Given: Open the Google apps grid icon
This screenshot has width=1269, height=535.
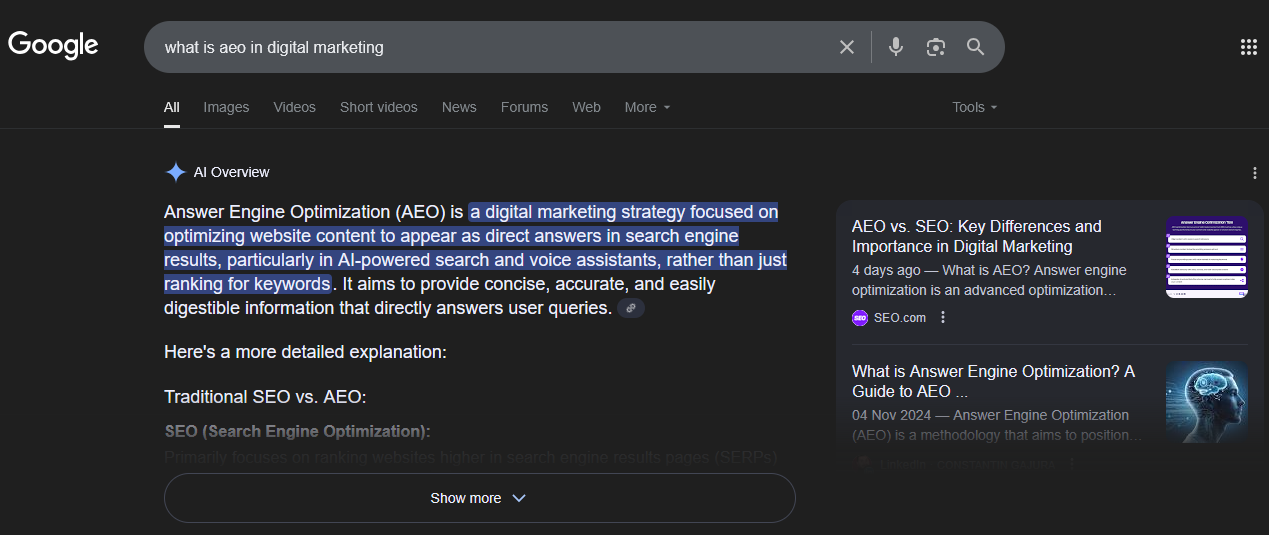Looking at the screenshot, I should click(x=1248, y=47).
